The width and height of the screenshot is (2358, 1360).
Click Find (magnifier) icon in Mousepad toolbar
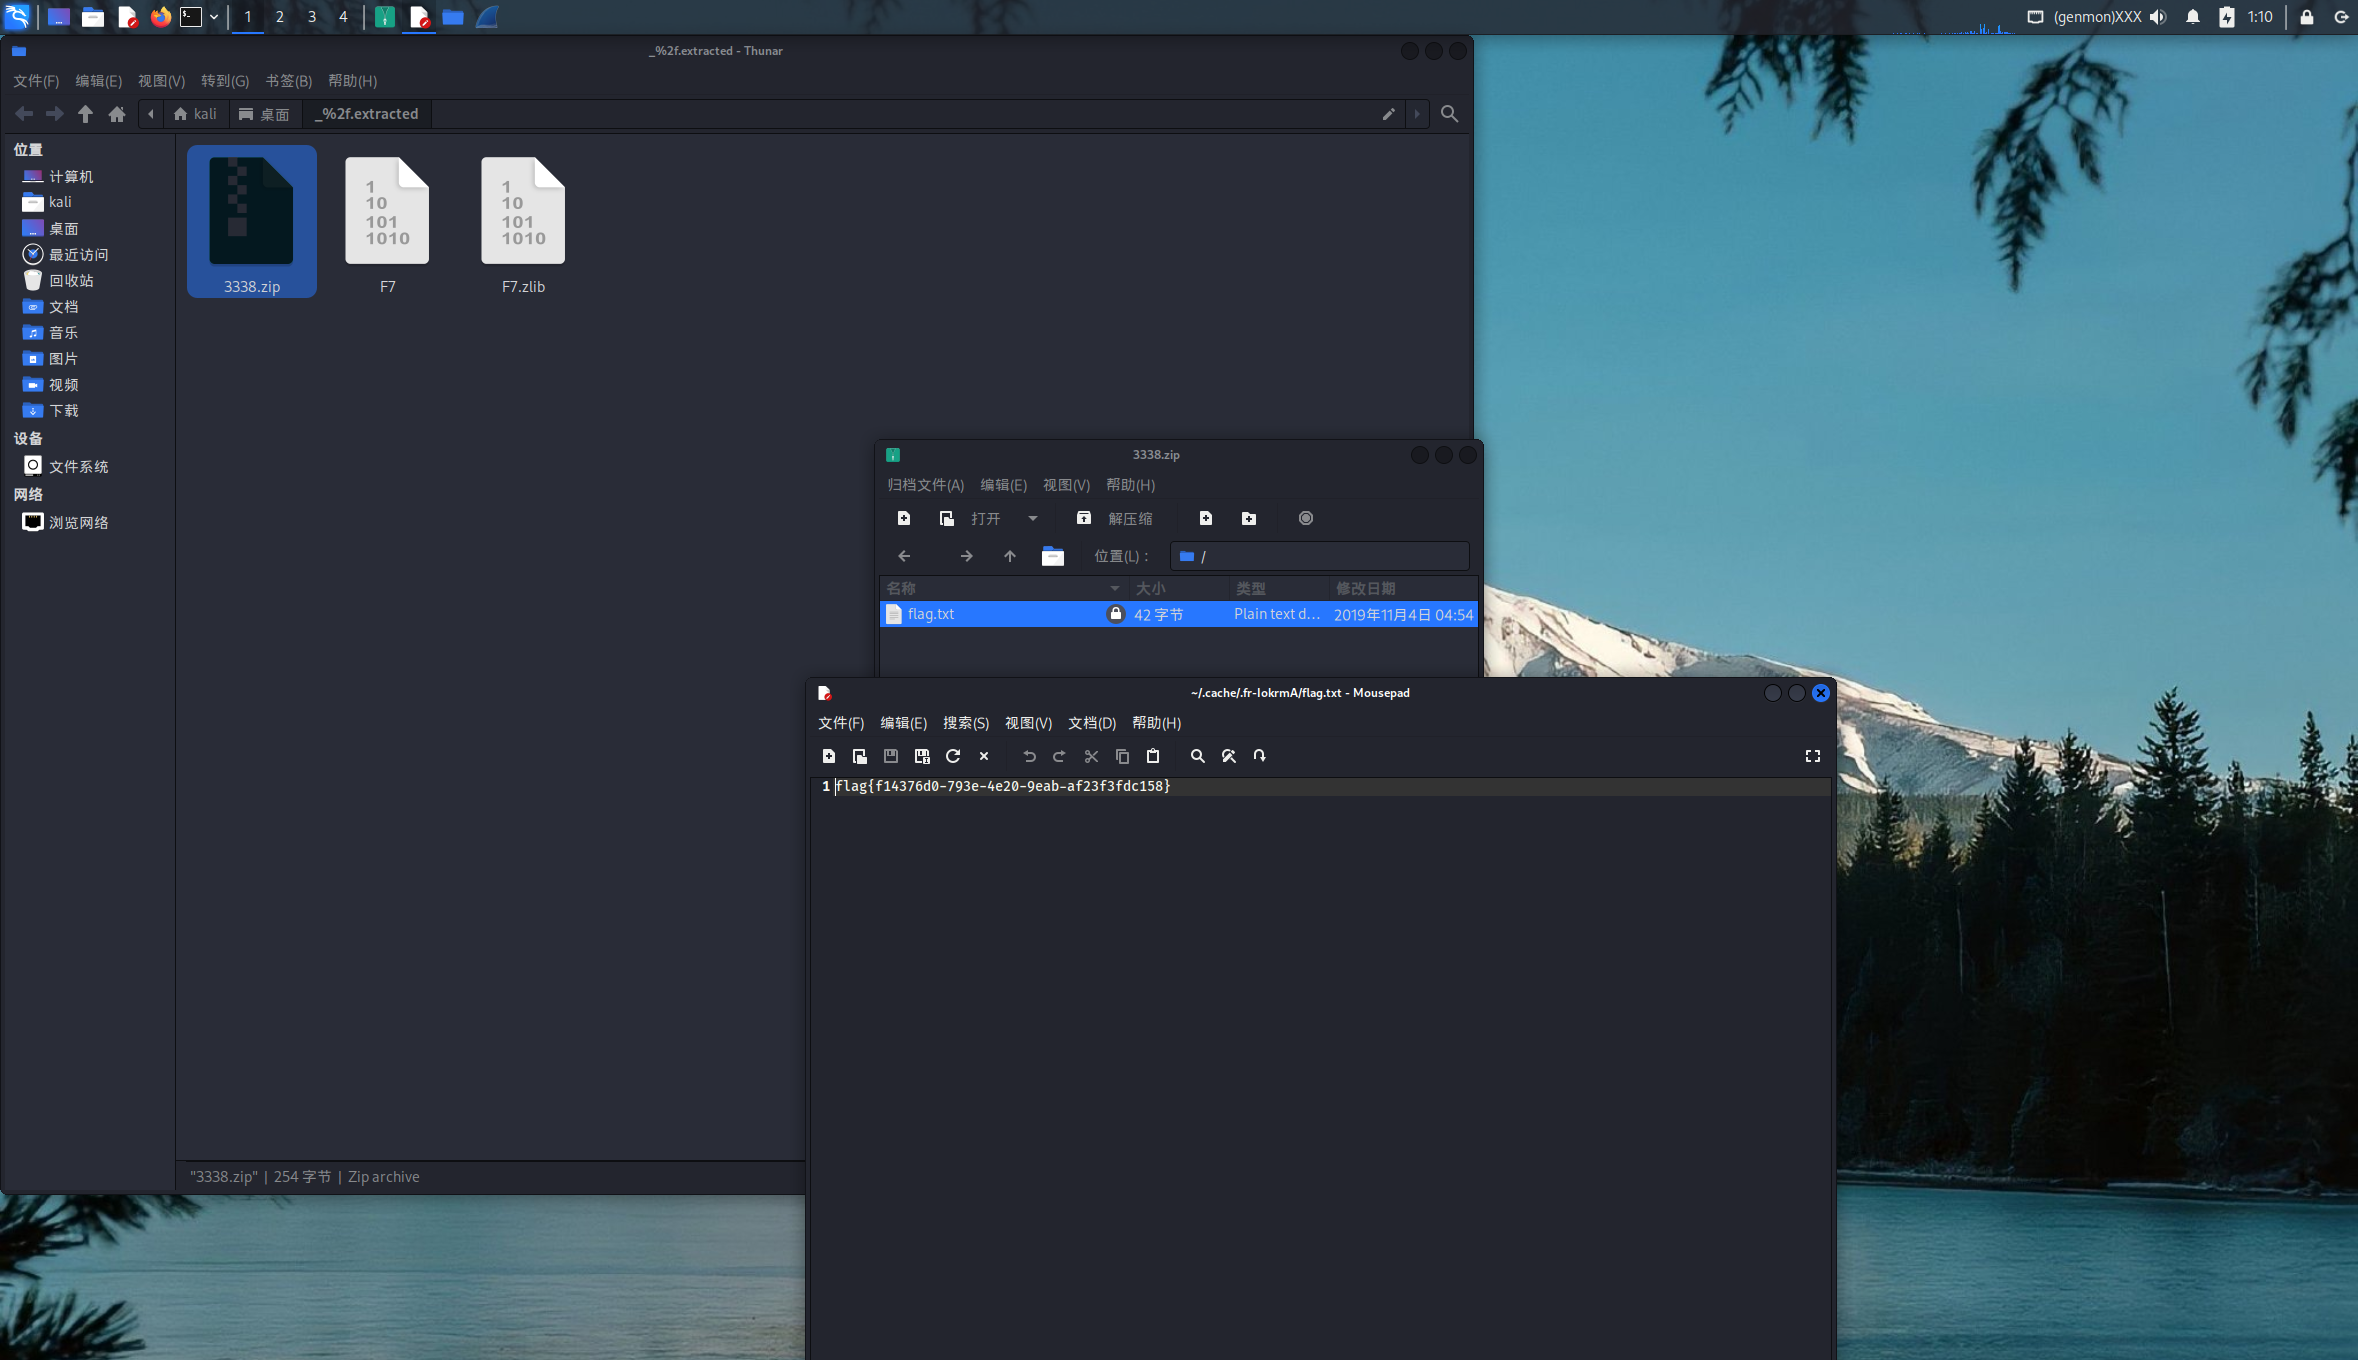pos(1197,756)
